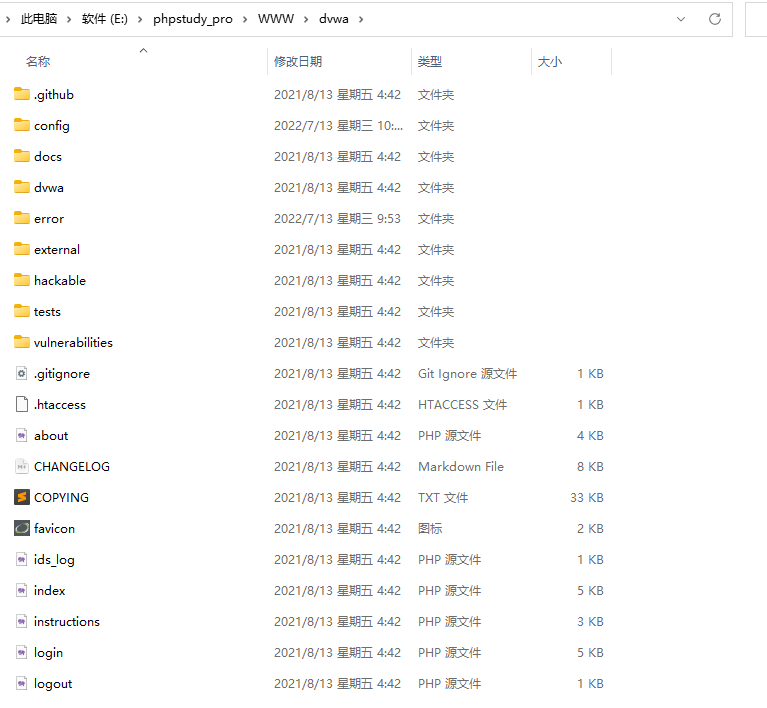Viewport: 767px width, 708px height.
Task: Click the error folder icon
Action: pos(22,218)
